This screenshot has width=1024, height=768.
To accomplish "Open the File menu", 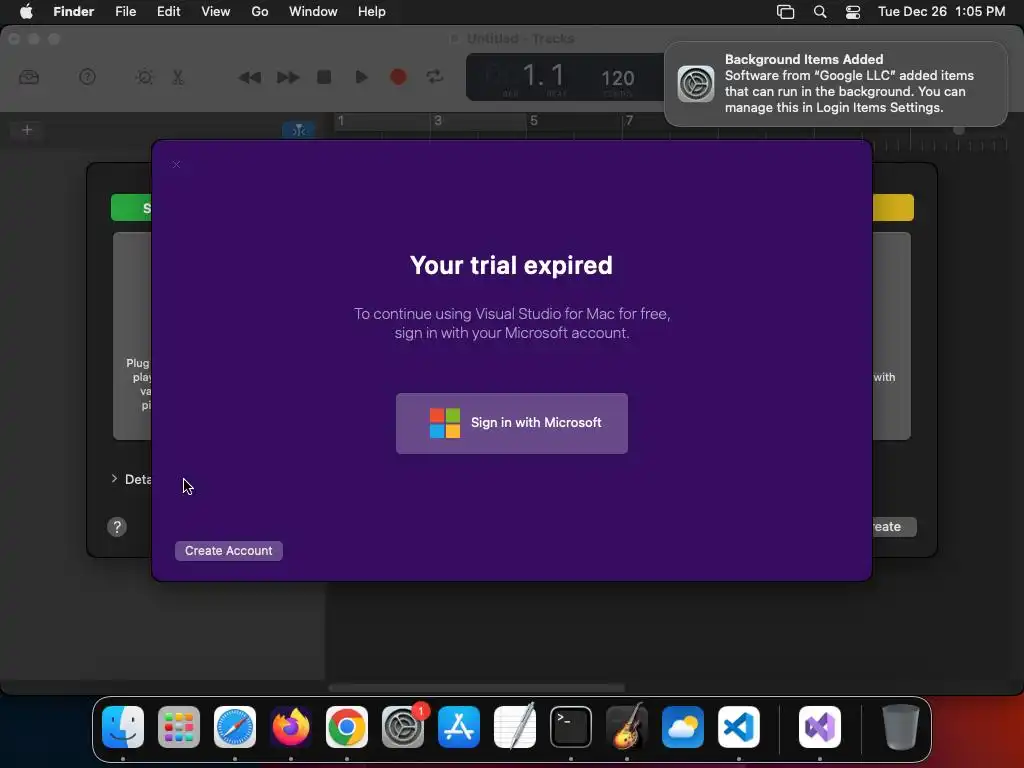I will [125, 12].
